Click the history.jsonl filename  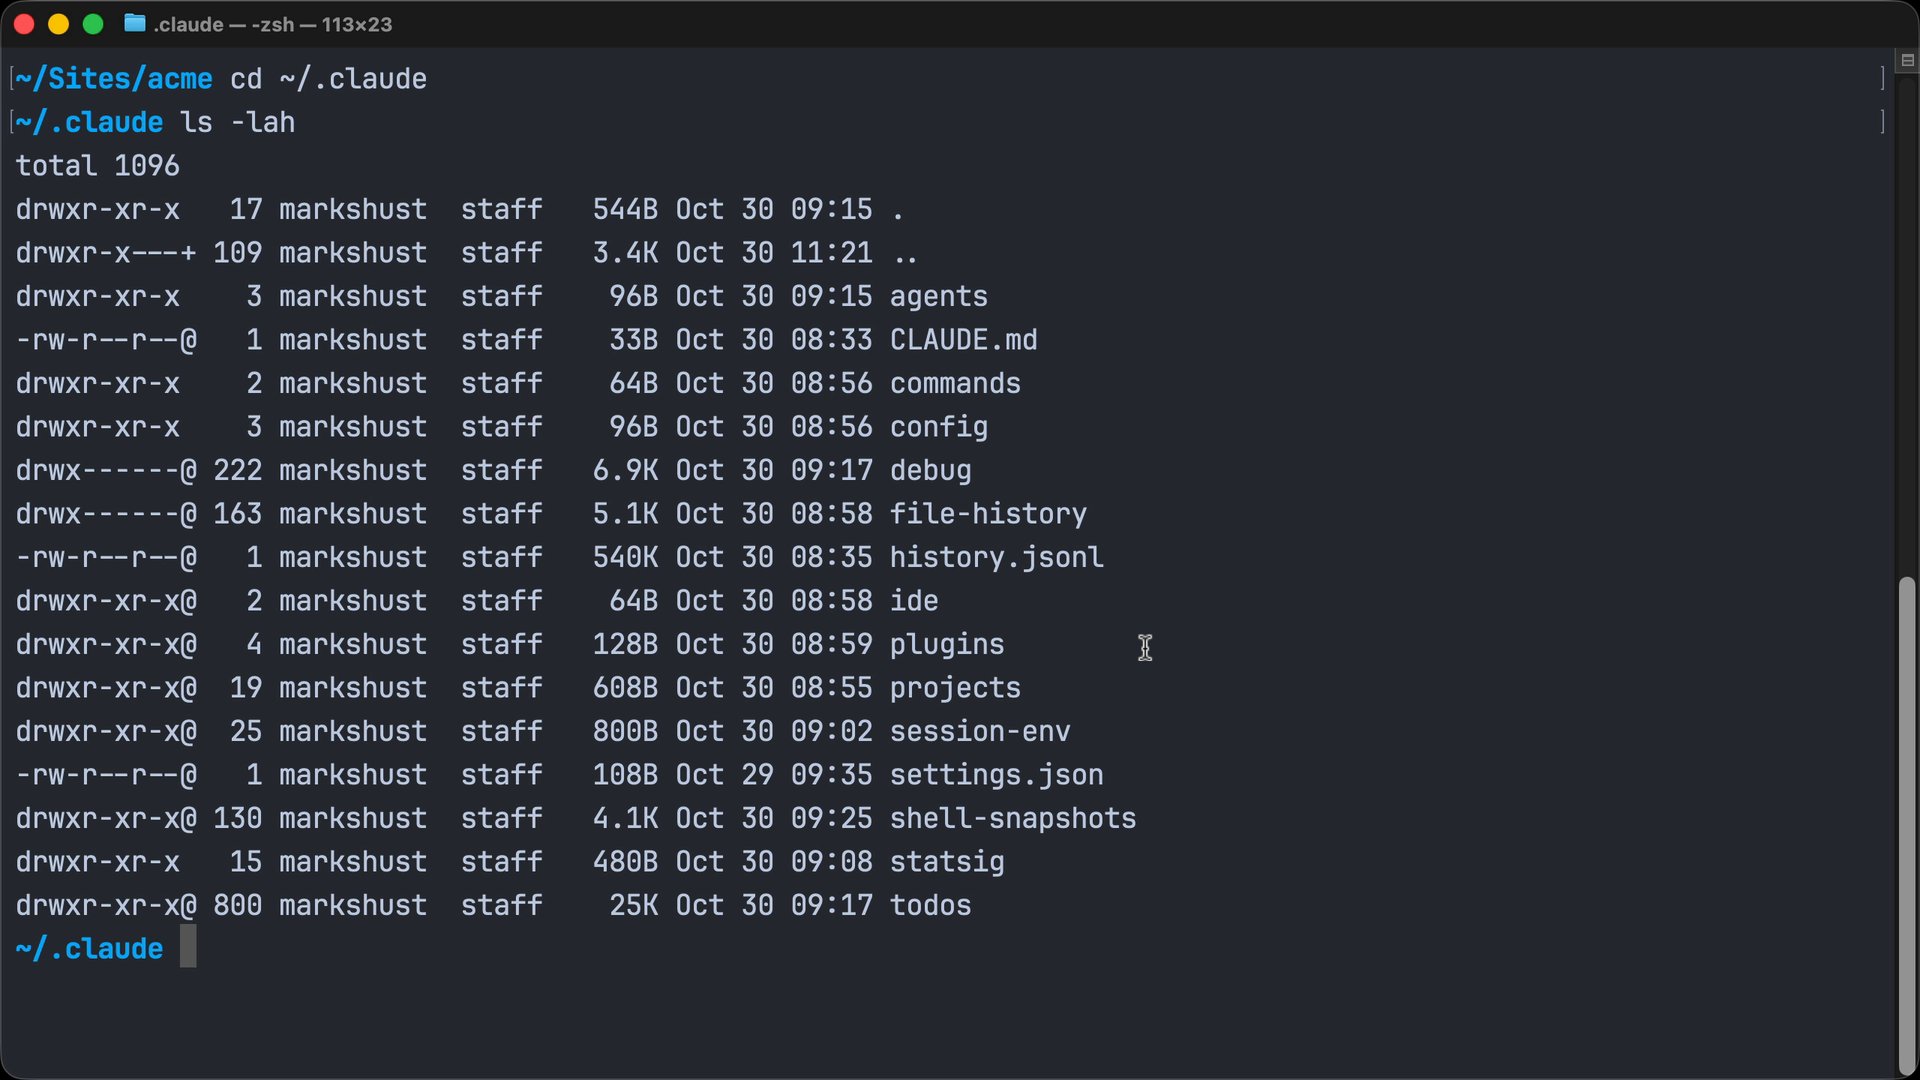coord(996,557)
